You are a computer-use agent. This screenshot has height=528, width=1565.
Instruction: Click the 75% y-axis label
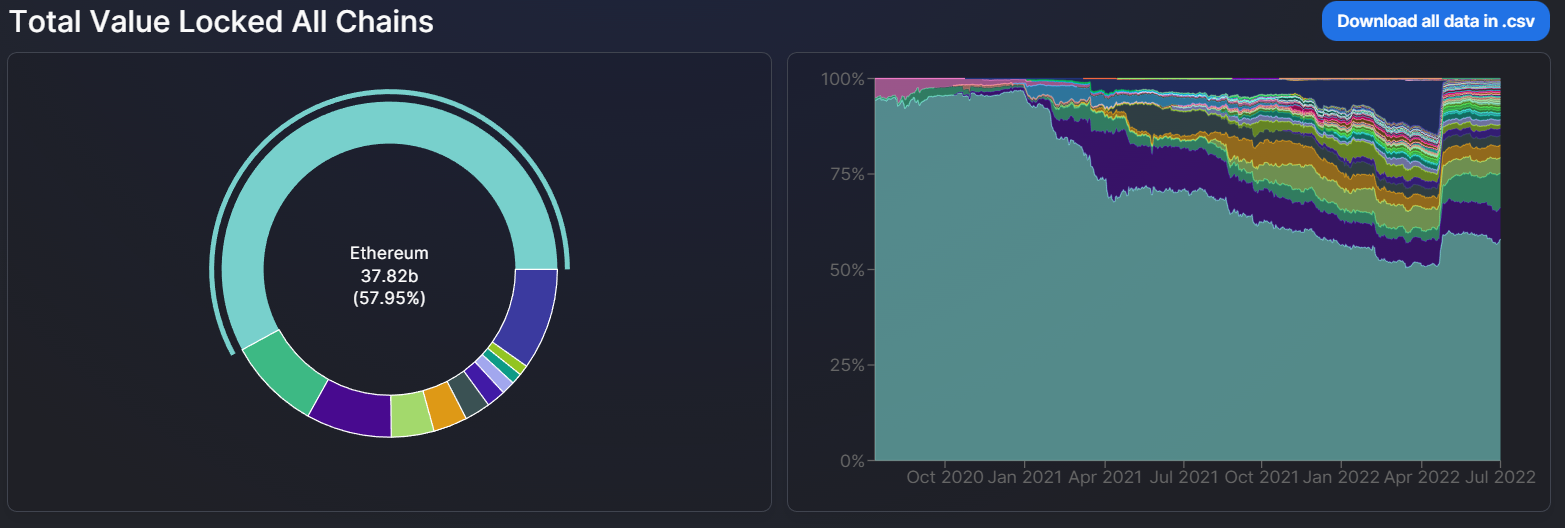(x=846, y=174)
